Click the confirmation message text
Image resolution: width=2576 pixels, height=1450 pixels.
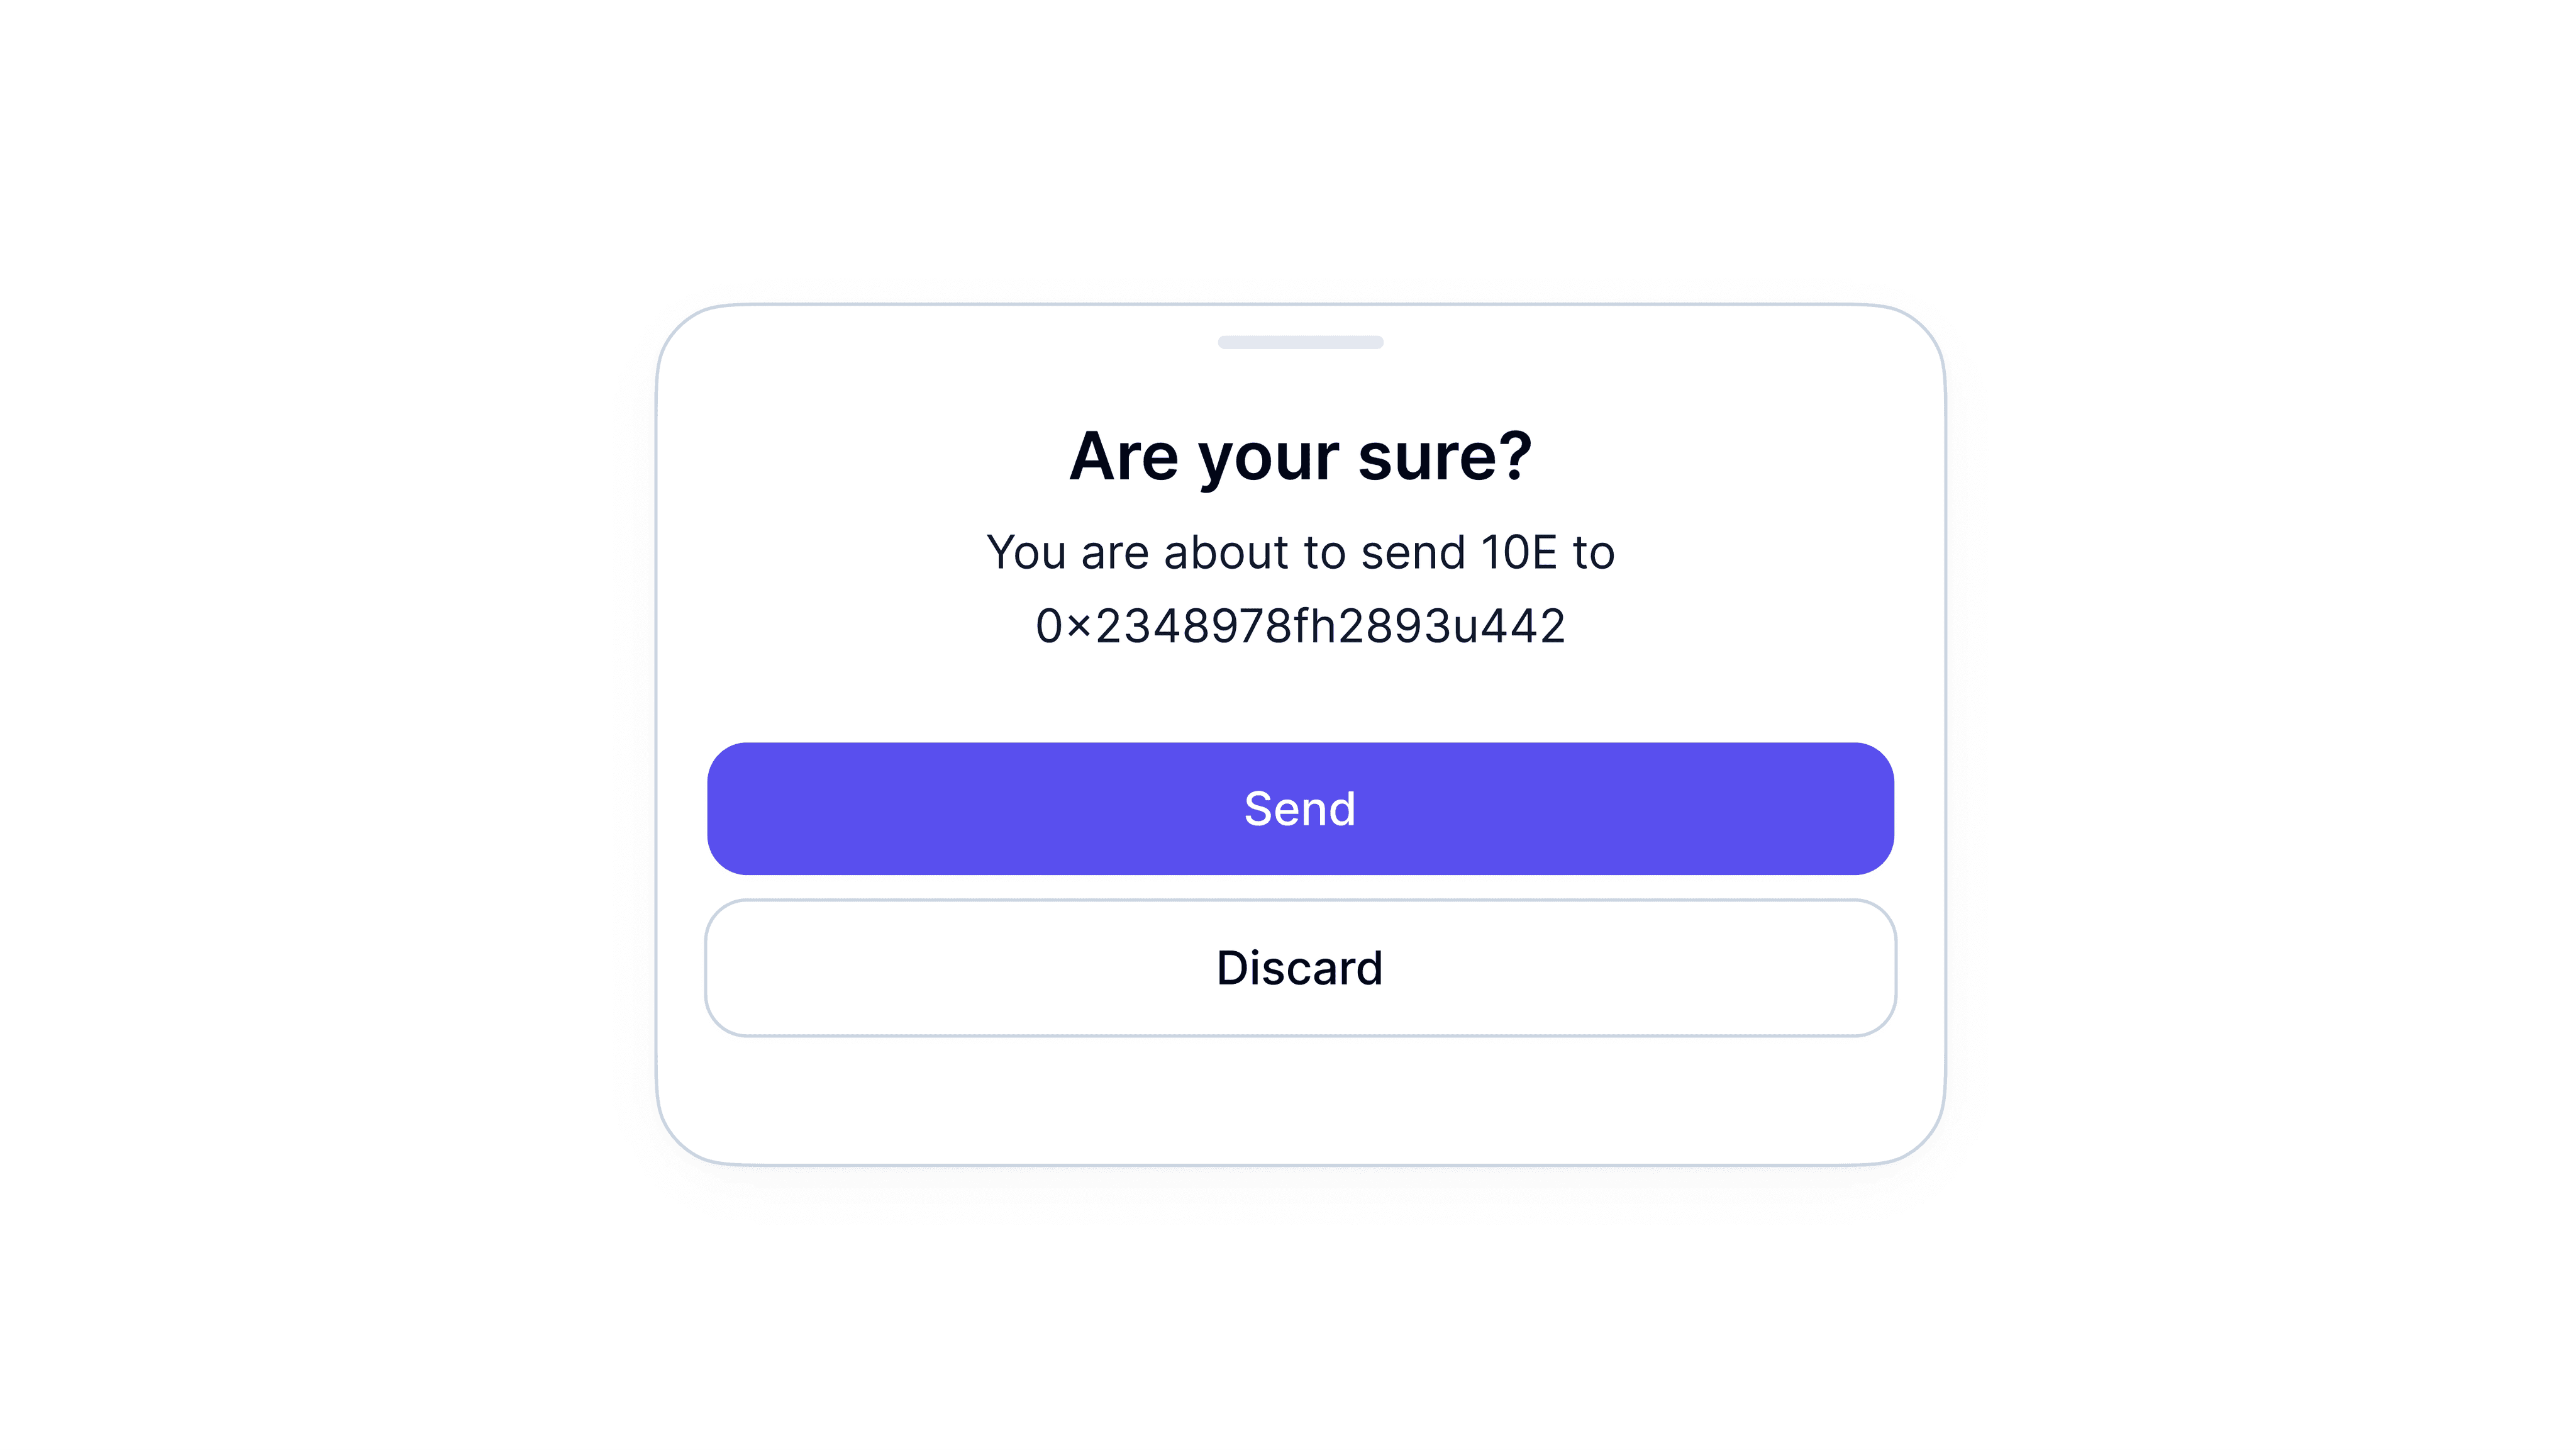1301,551
